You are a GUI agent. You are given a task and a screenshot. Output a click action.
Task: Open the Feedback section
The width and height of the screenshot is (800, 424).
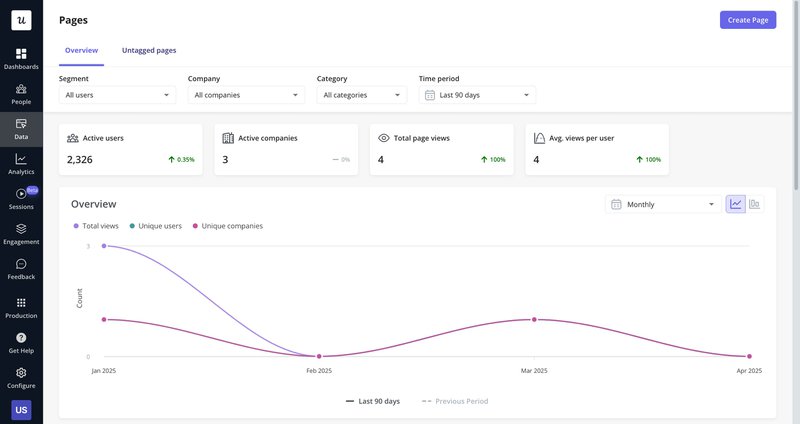point(21,269)
